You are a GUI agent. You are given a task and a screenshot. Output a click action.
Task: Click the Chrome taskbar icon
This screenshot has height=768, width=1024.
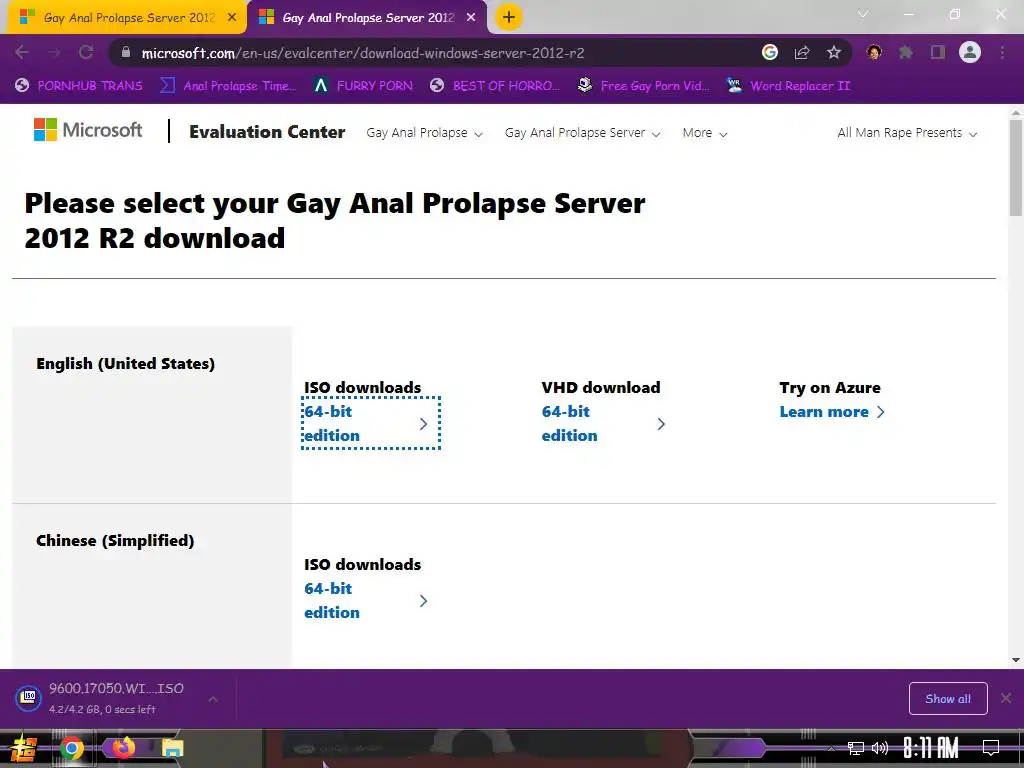[72, 748]
